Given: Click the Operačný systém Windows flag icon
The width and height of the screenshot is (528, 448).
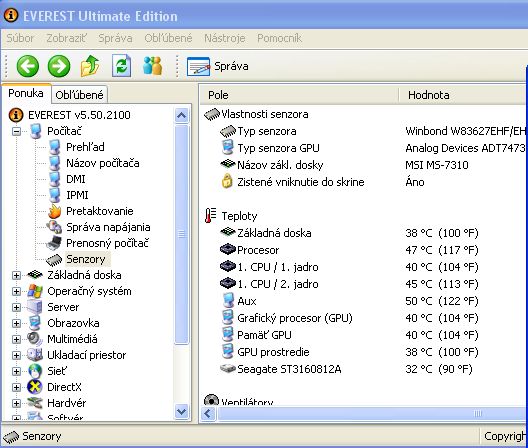Looking at the screenshot, I should click(35, 291).
